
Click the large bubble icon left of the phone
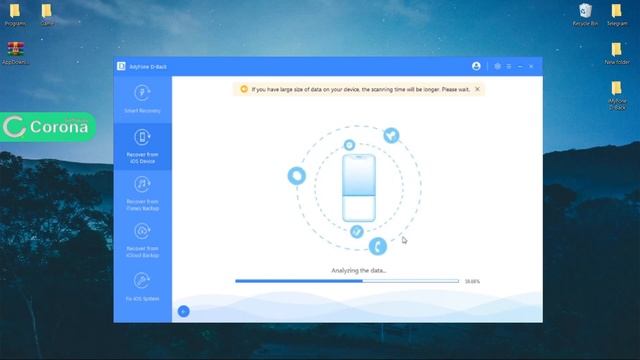pos(297,176)
